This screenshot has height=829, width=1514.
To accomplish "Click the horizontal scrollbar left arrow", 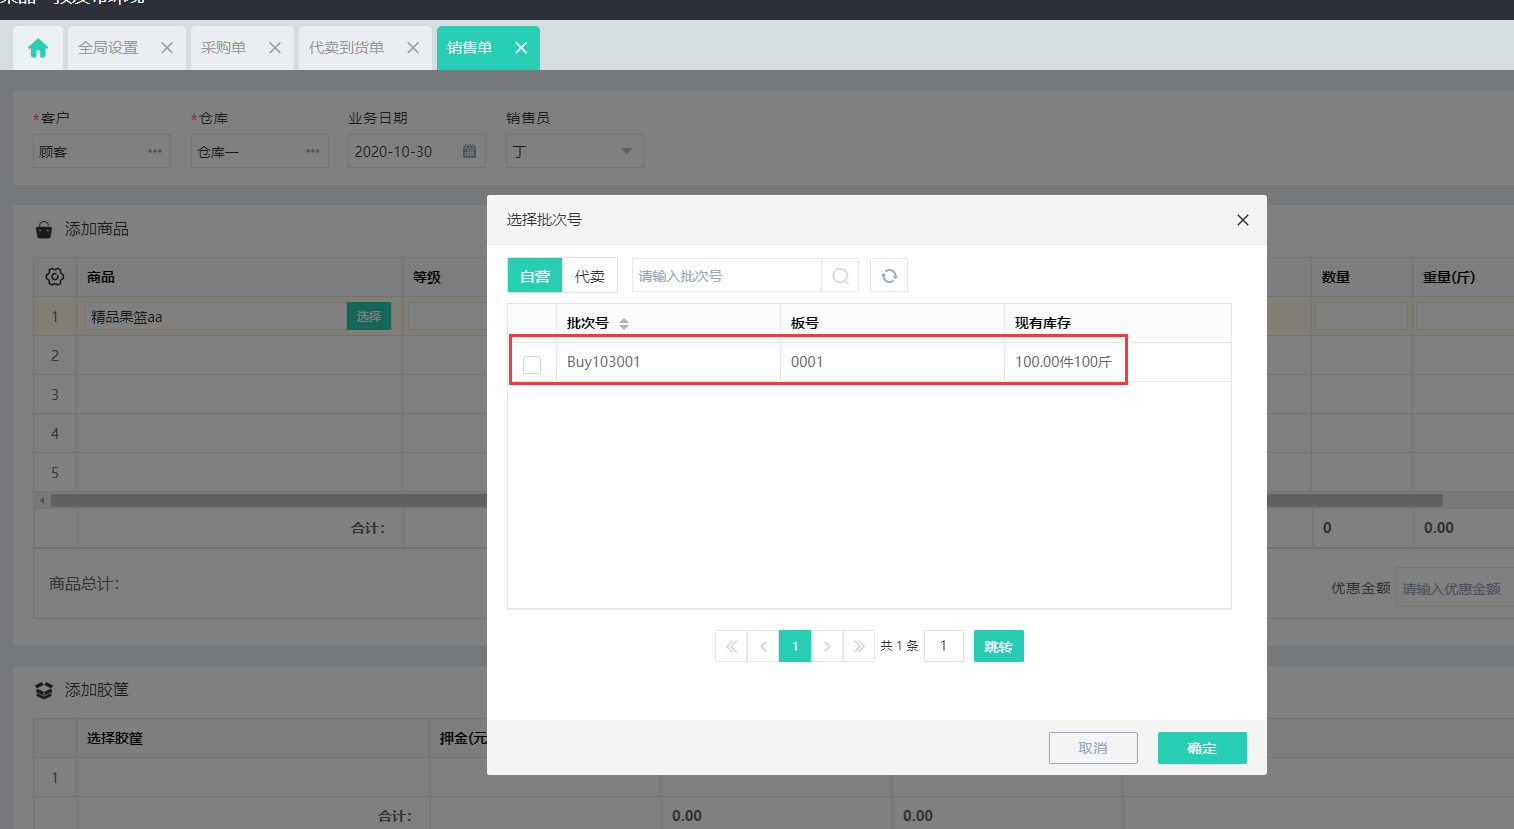I will 42,500.
